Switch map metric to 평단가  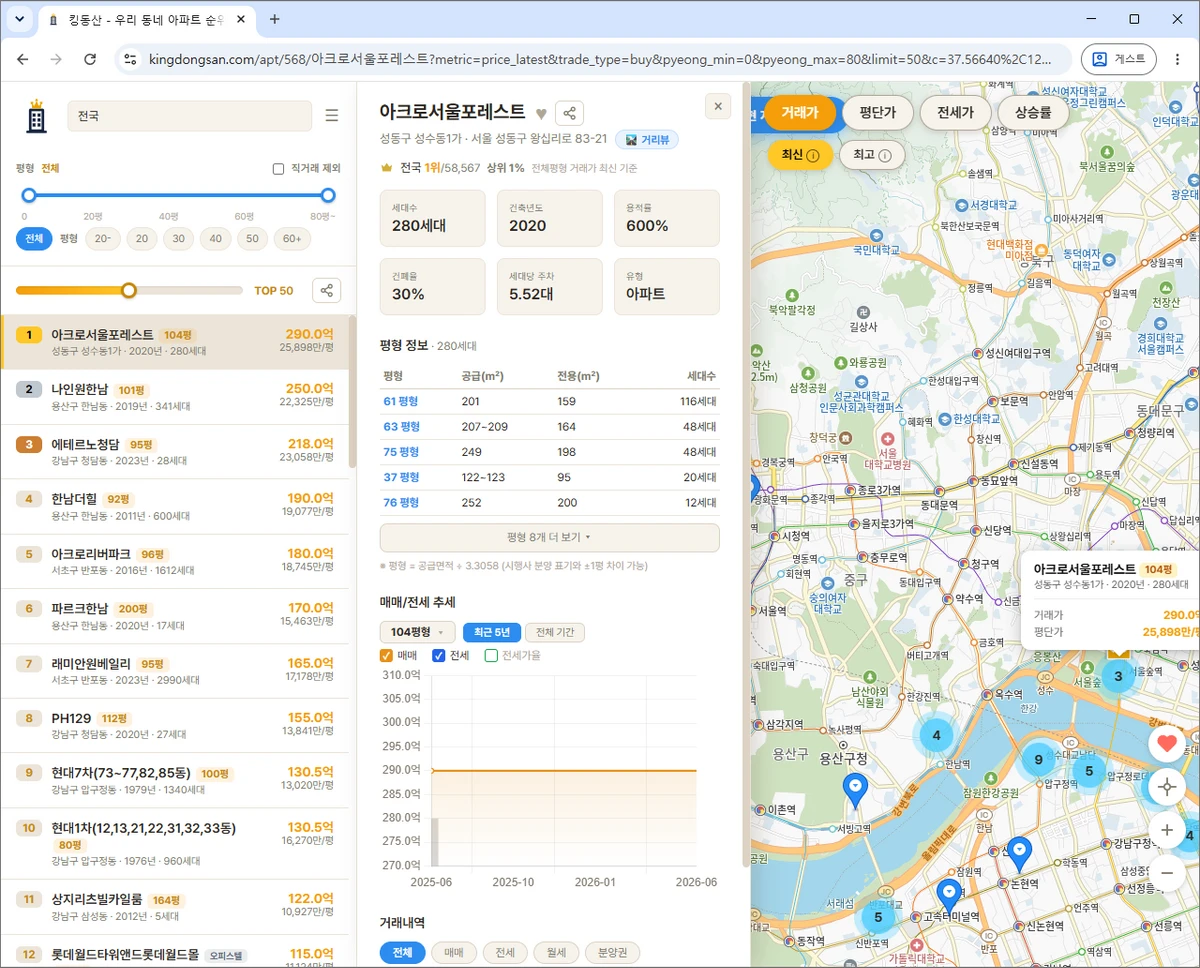(877, 113)
